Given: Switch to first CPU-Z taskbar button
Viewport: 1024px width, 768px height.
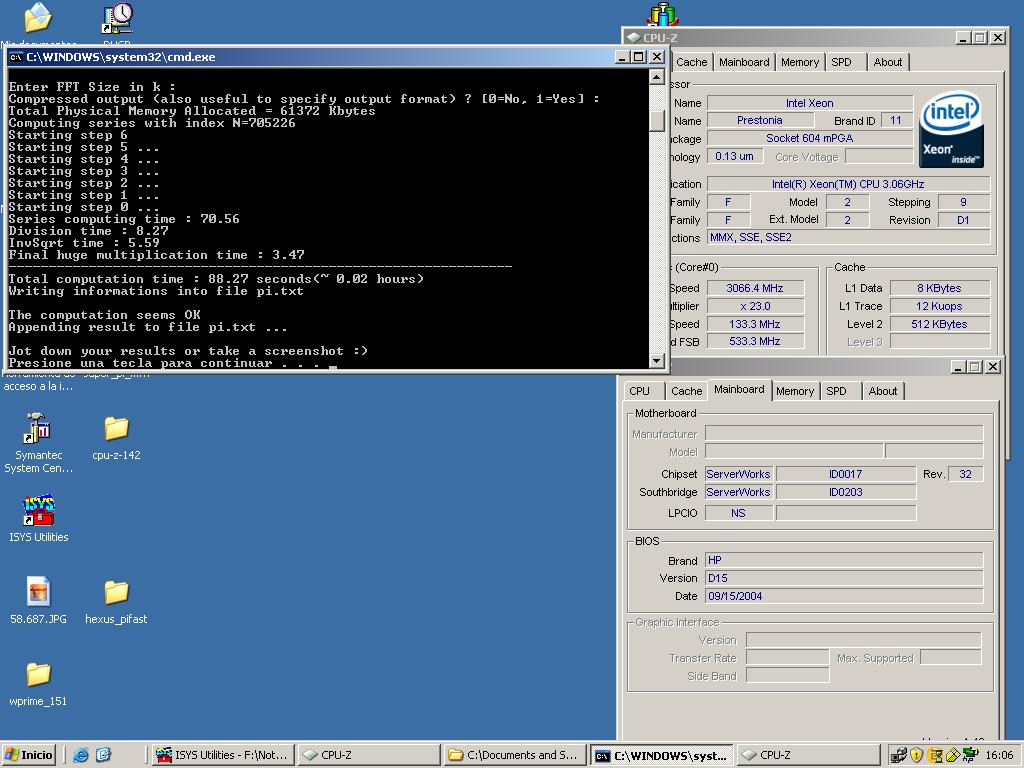Looking at the screenshot, I should pos(368,755).
